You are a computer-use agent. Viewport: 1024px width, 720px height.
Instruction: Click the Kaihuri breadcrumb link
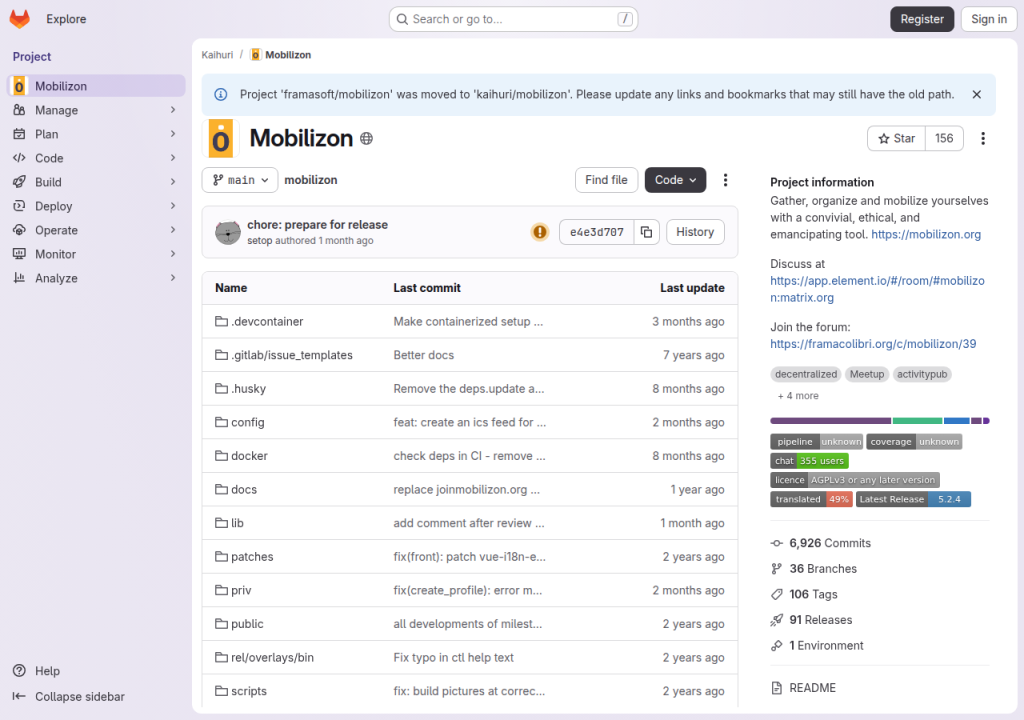[217, 55]
